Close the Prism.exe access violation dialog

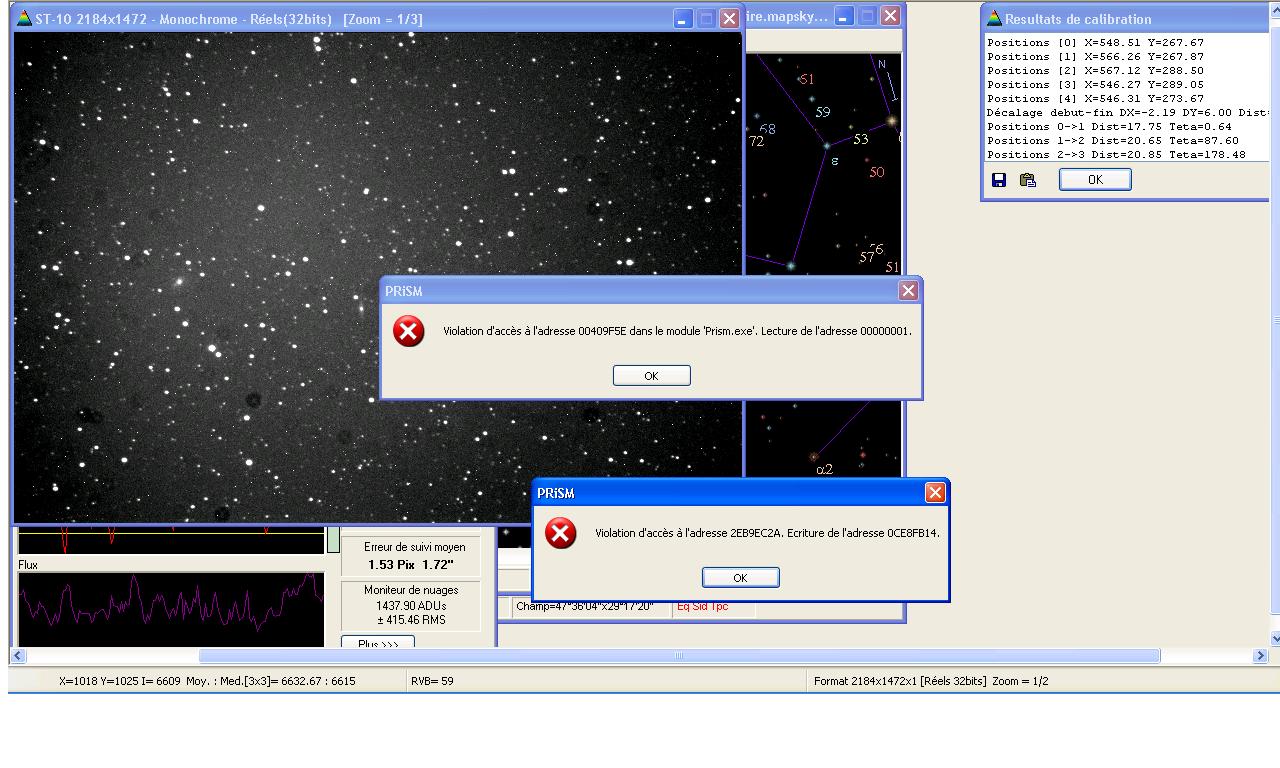[x=907, y=291]
